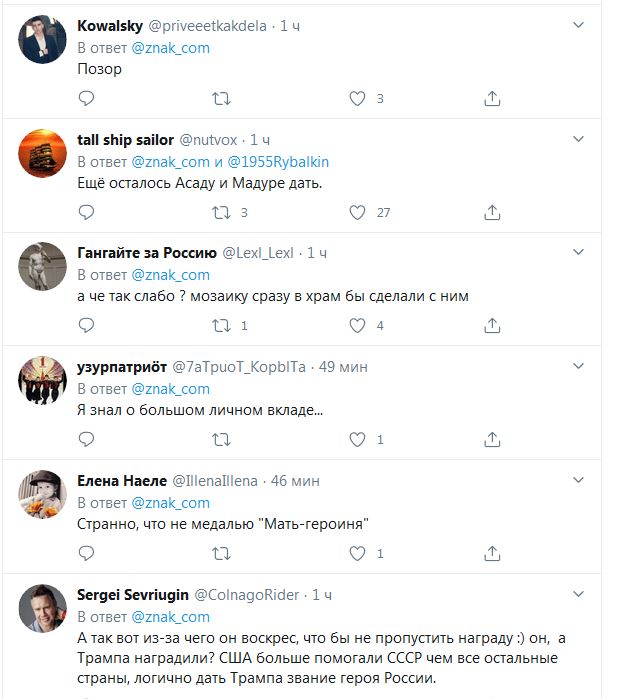Reply to Kowalsky's tweet "Позор"
This screenshot has height=699, width=621.
click(x=86, y=98)
